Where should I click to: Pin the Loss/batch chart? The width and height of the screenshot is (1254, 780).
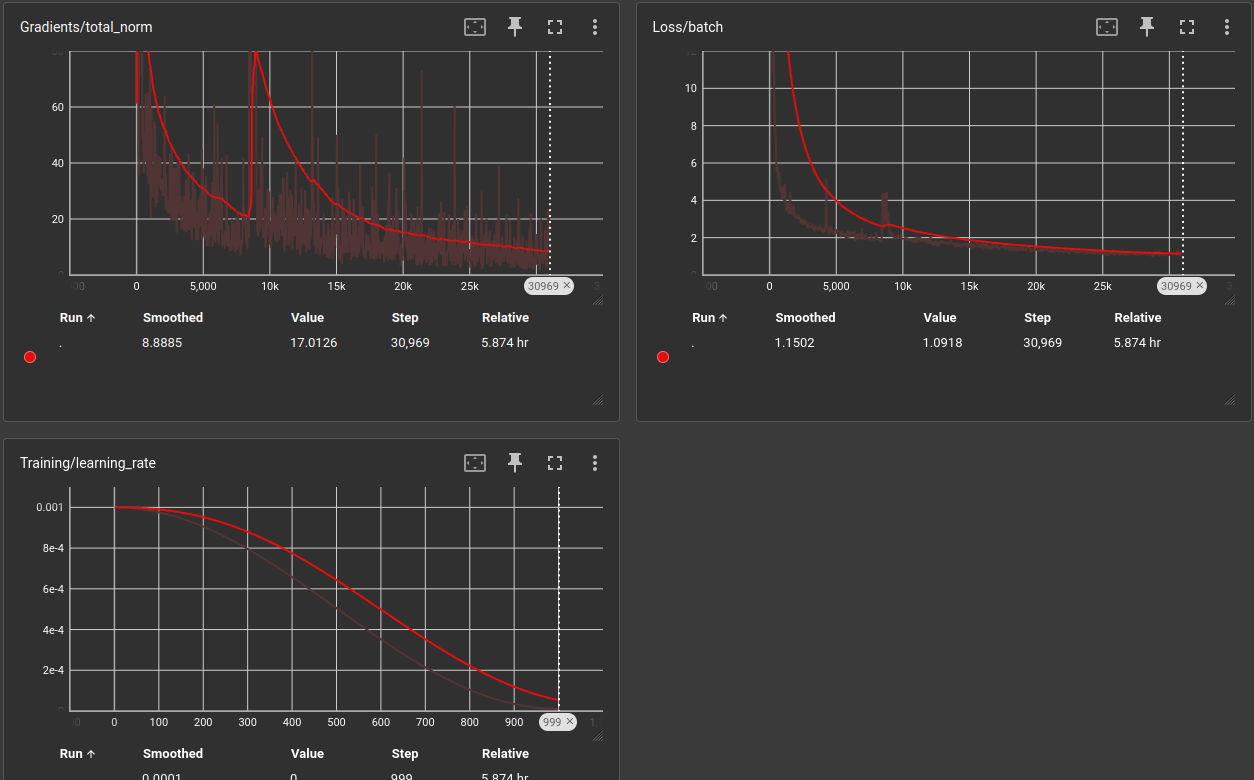click(x=1146, y=27)
